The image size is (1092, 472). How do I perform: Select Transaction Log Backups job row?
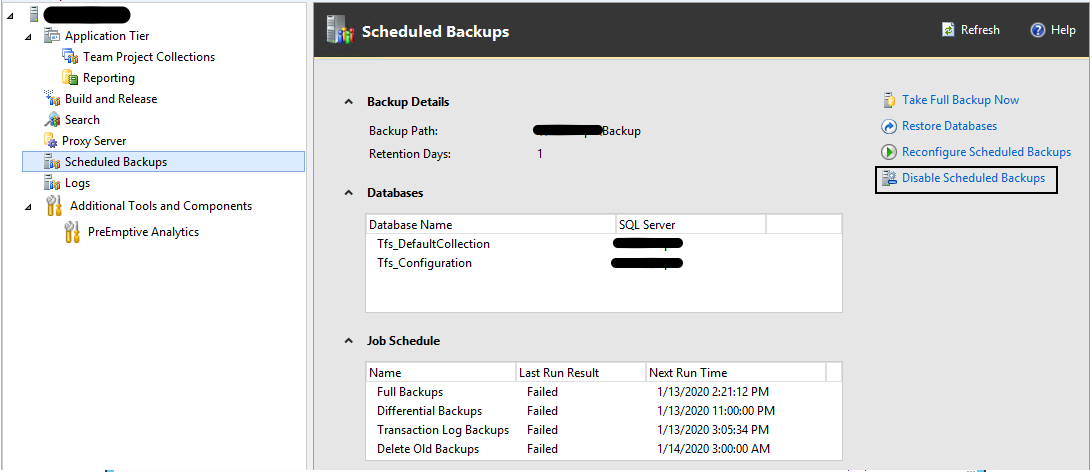click(x=604, y=430)
